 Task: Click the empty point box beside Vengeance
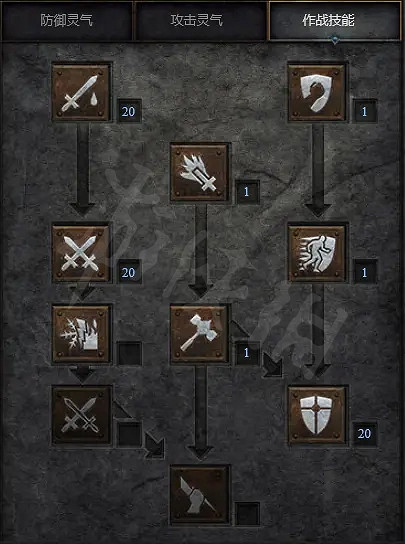pos(129,353)
